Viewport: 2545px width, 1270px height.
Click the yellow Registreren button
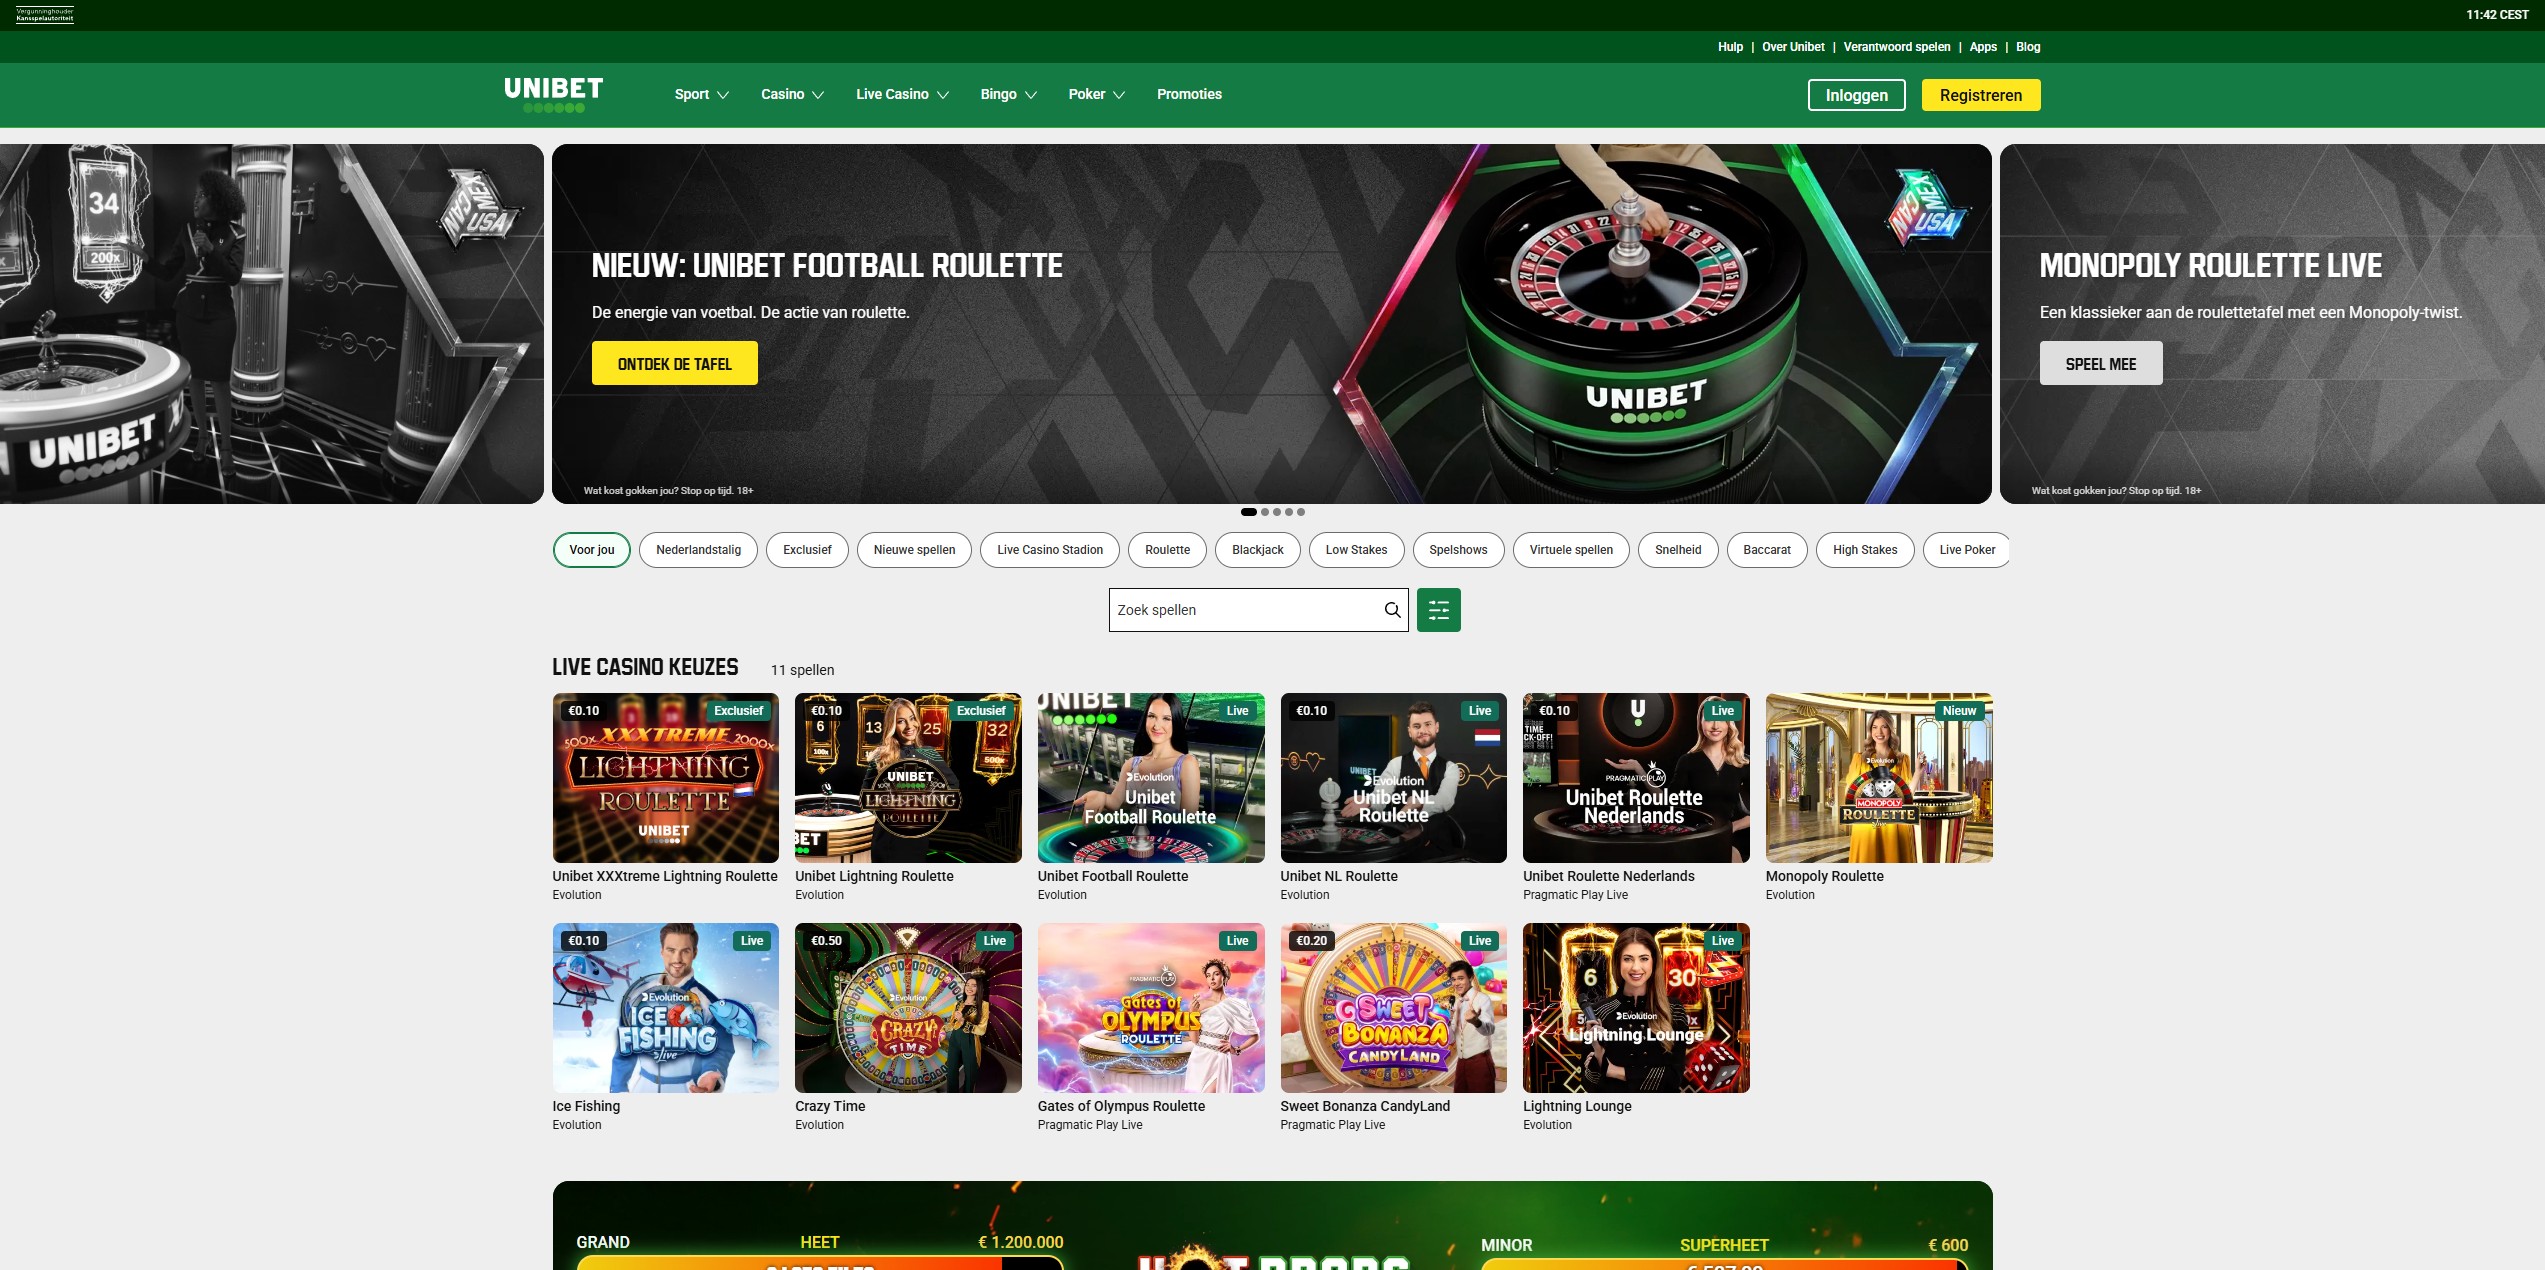click(x=1980, y=95)
